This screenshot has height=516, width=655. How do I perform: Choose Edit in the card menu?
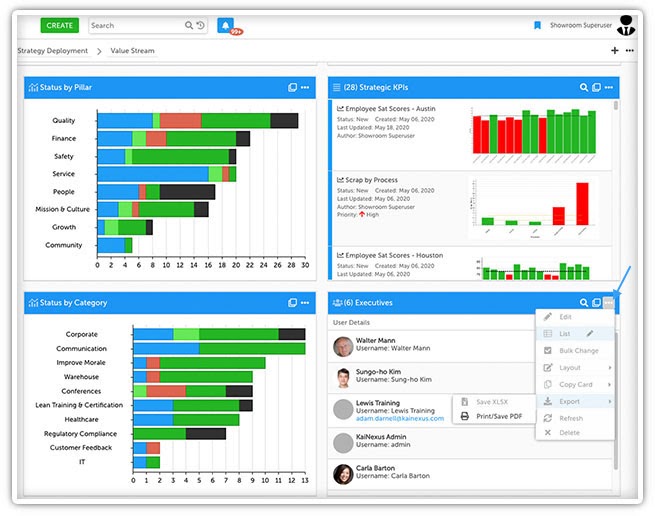click(575, 317)
